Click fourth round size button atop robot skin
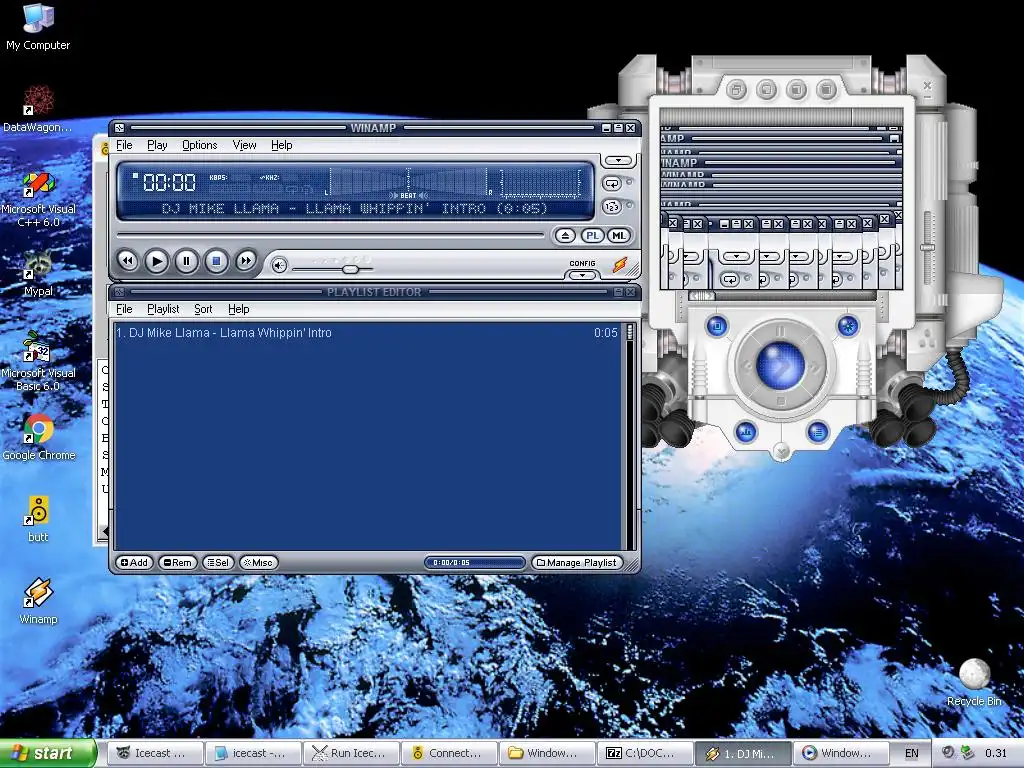 826,89
